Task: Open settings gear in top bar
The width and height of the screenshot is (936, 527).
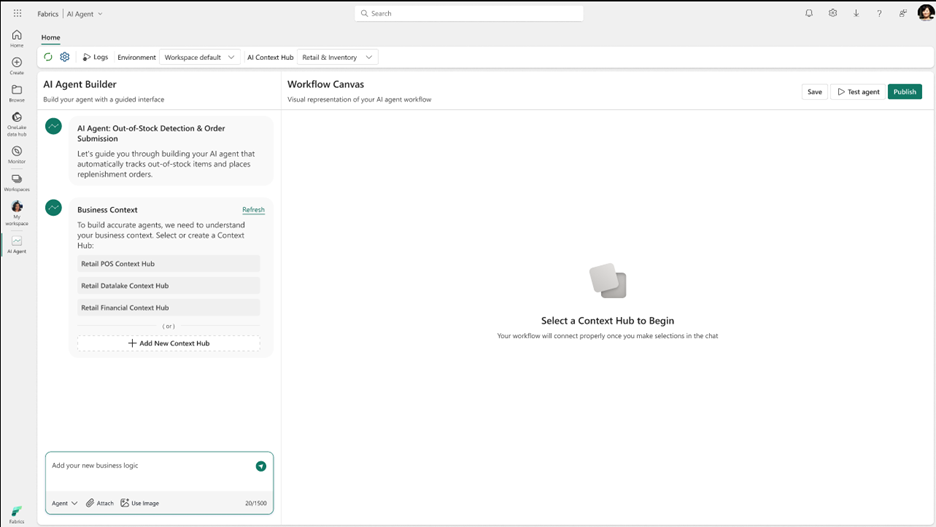Action: coord(833,13)
